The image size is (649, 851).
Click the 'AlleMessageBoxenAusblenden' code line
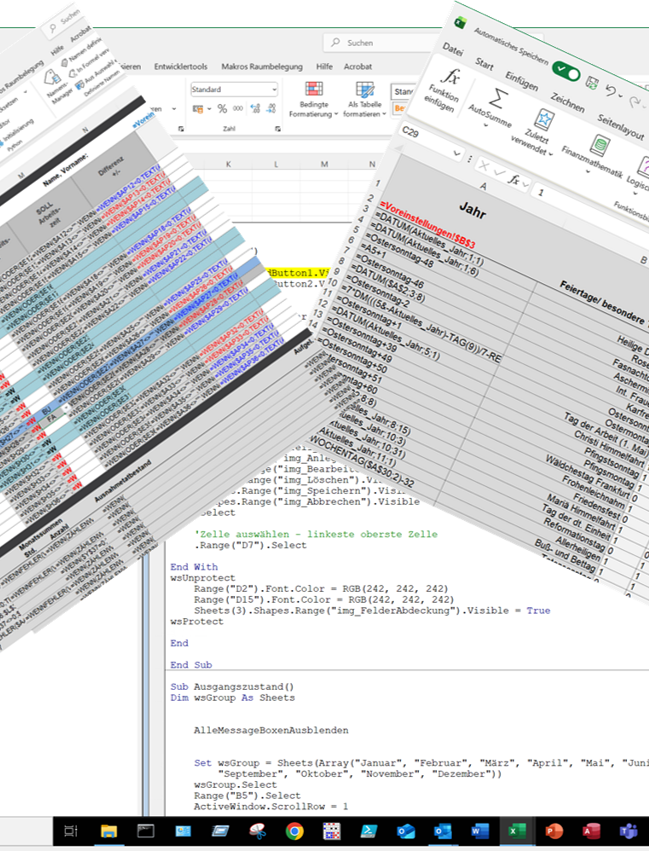(271, 730)
